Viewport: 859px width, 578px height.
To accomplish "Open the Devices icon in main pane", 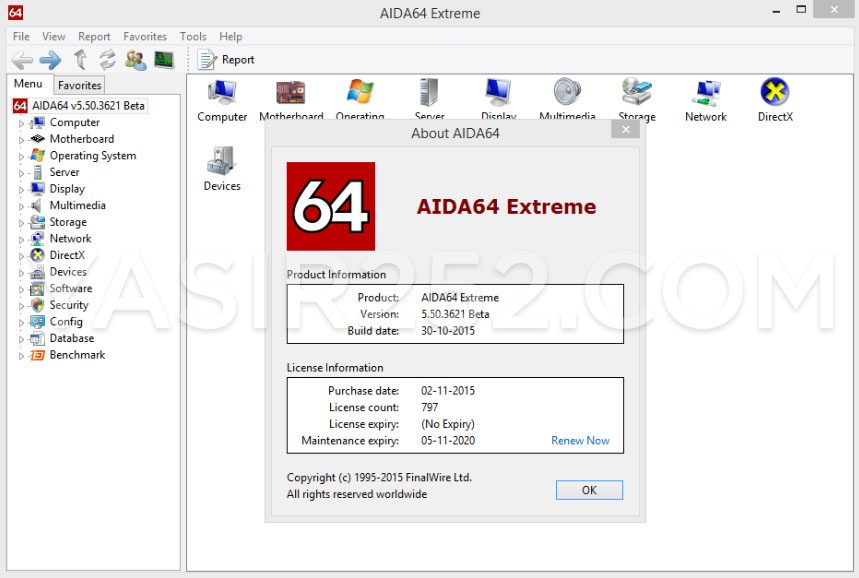I will (221, 161).
